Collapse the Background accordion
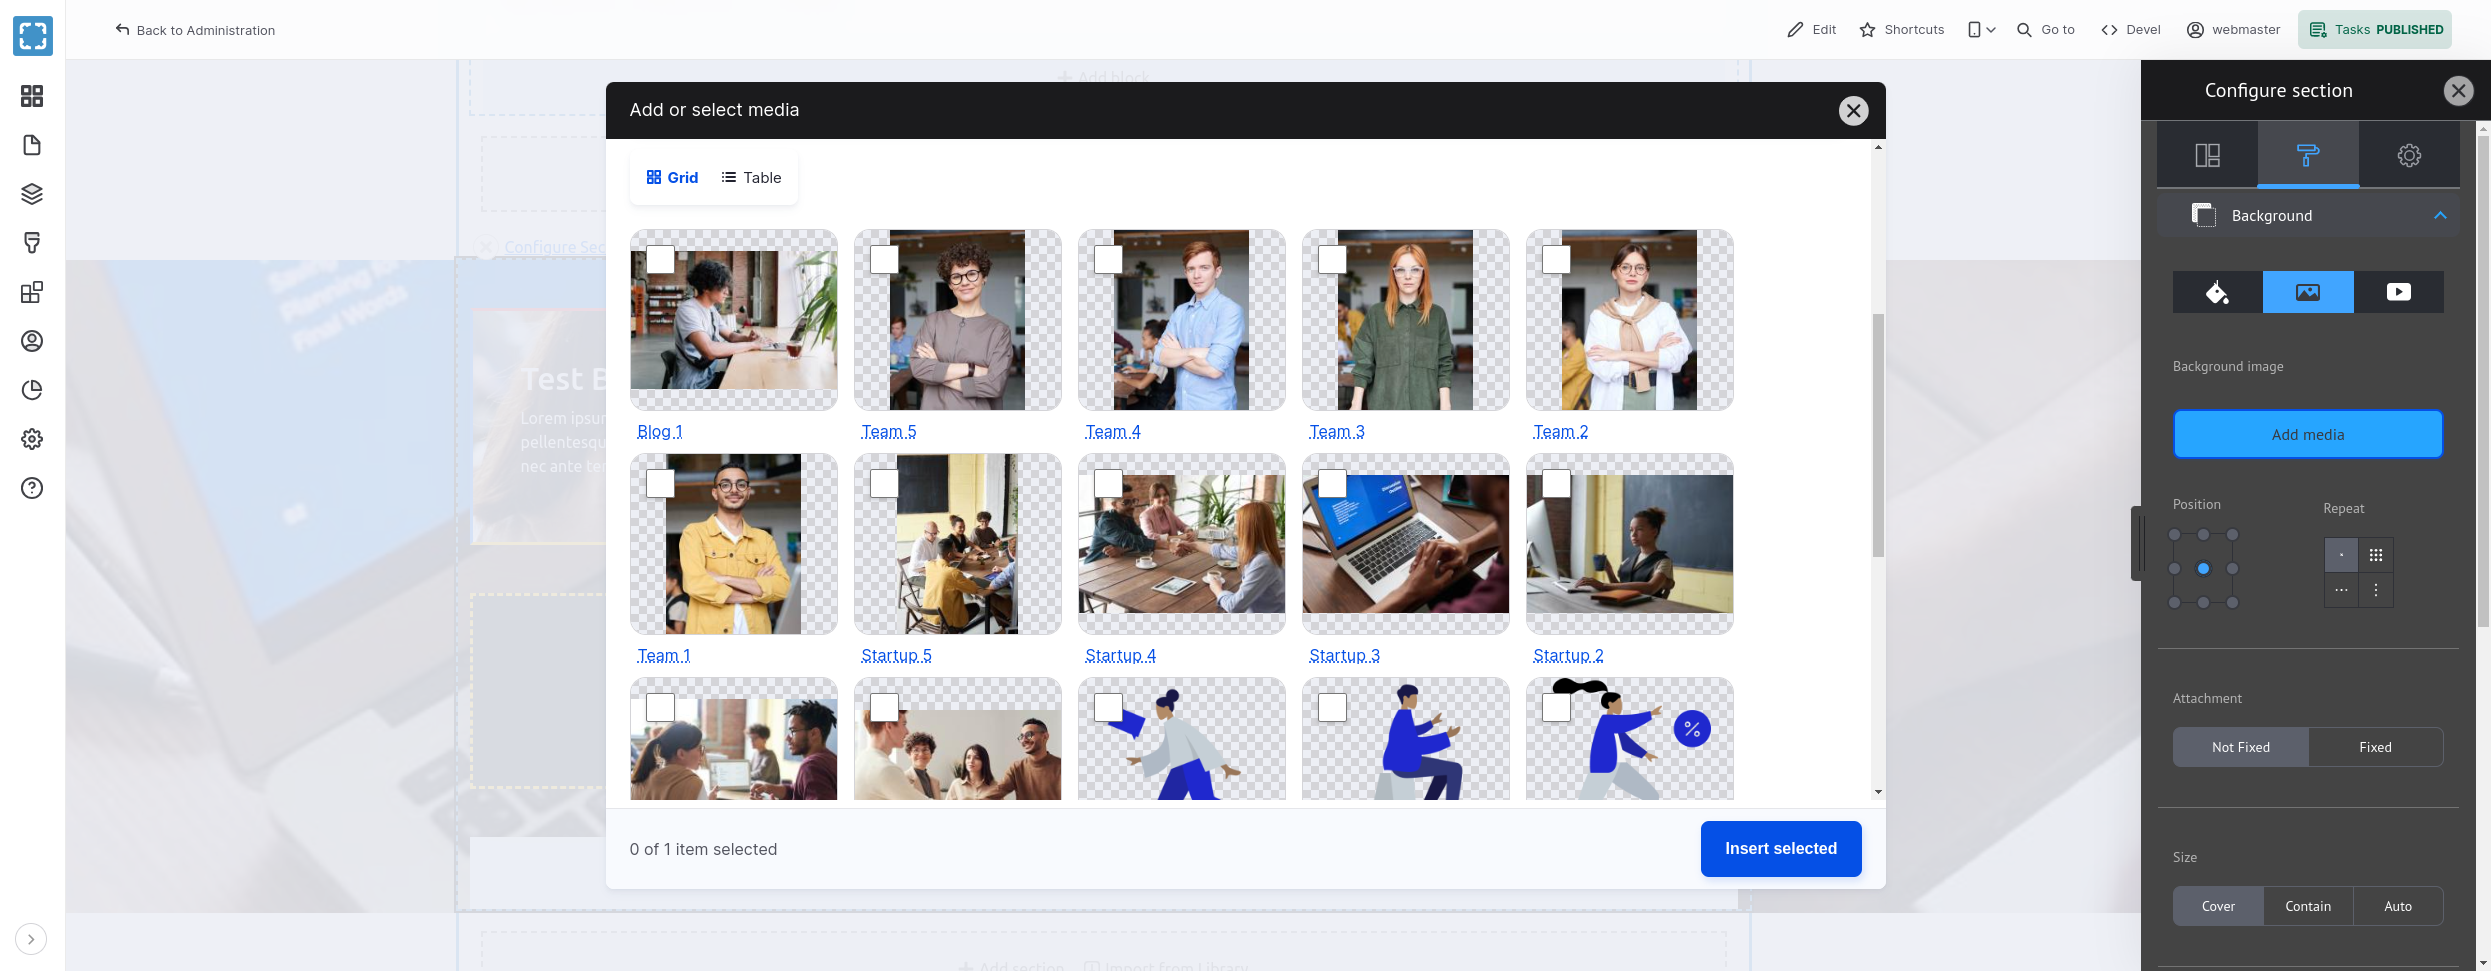The image size is (2491, 971). [2308, 216]
